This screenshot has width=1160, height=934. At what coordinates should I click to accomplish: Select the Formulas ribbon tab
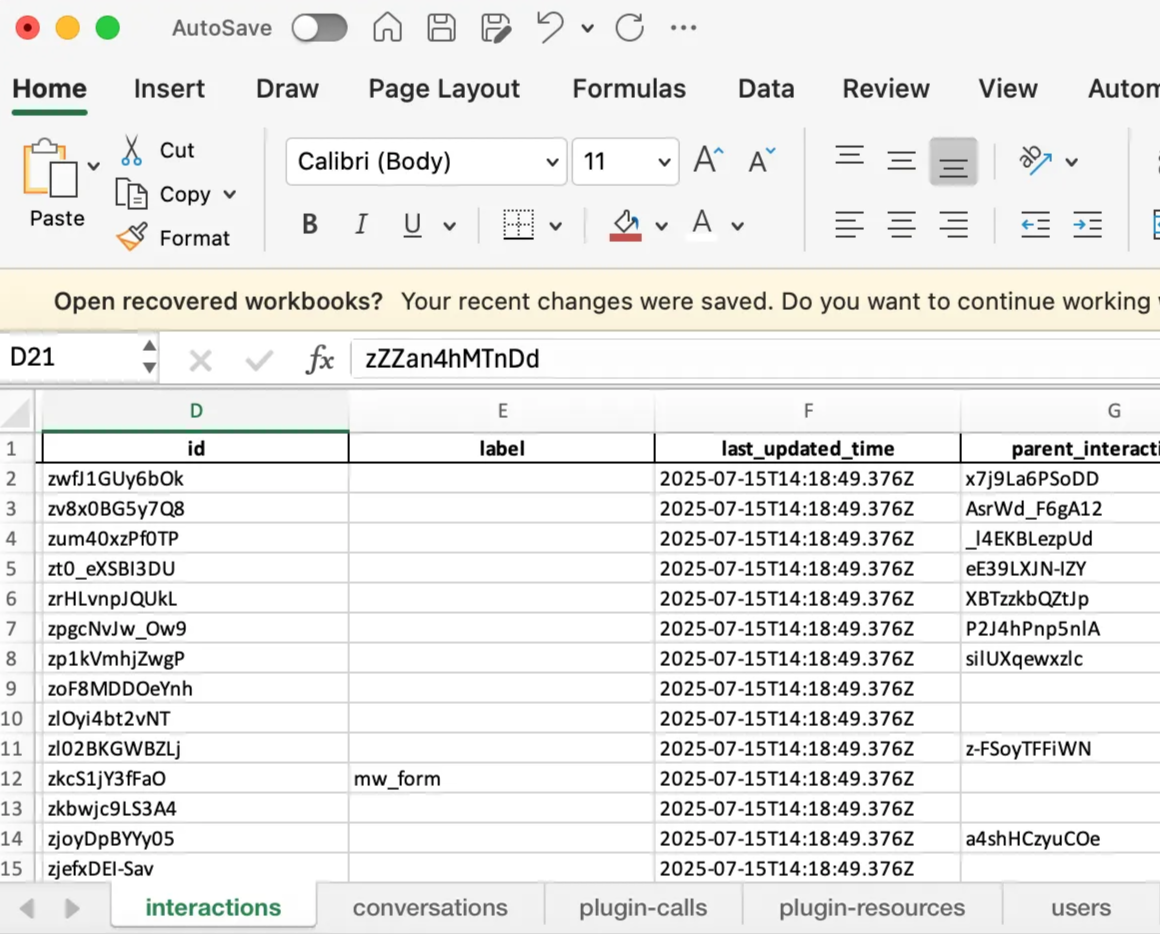(629, 89)
